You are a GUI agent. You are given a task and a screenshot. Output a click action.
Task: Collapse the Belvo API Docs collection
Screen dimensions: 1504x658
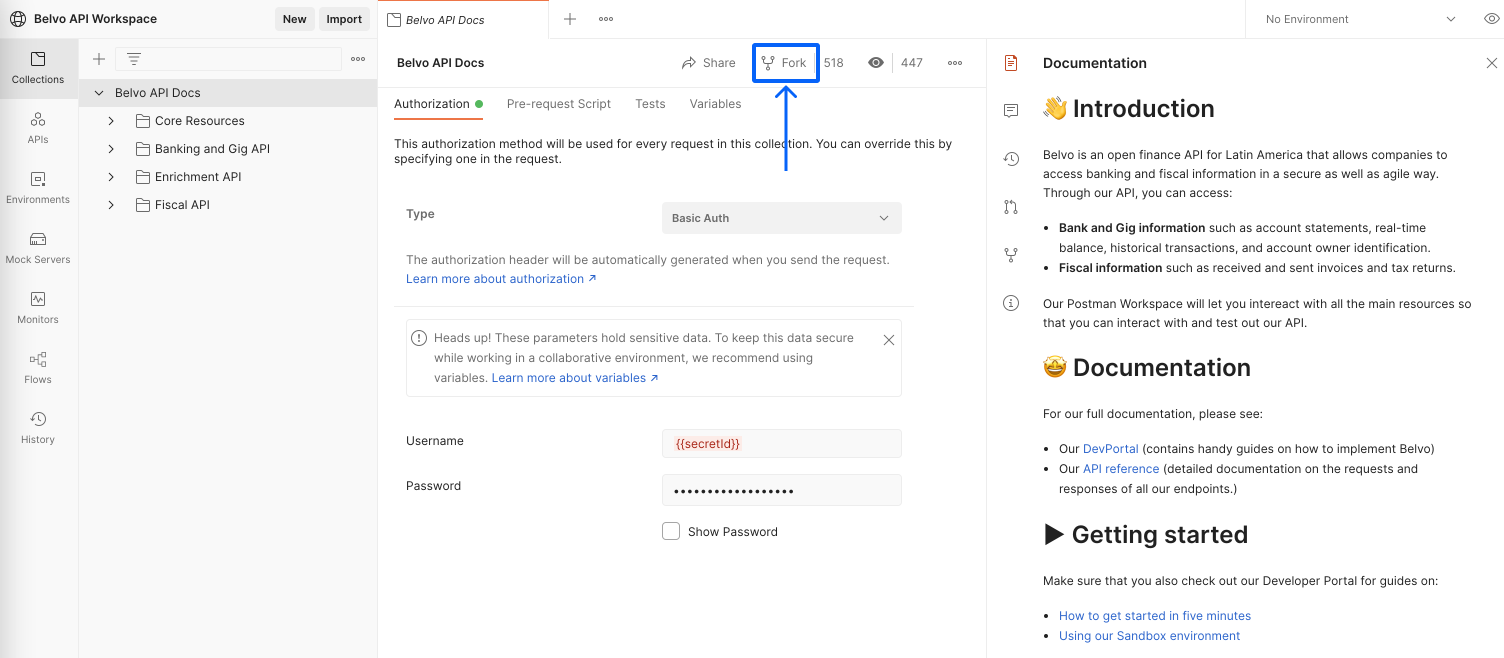[x=98, y=93]
